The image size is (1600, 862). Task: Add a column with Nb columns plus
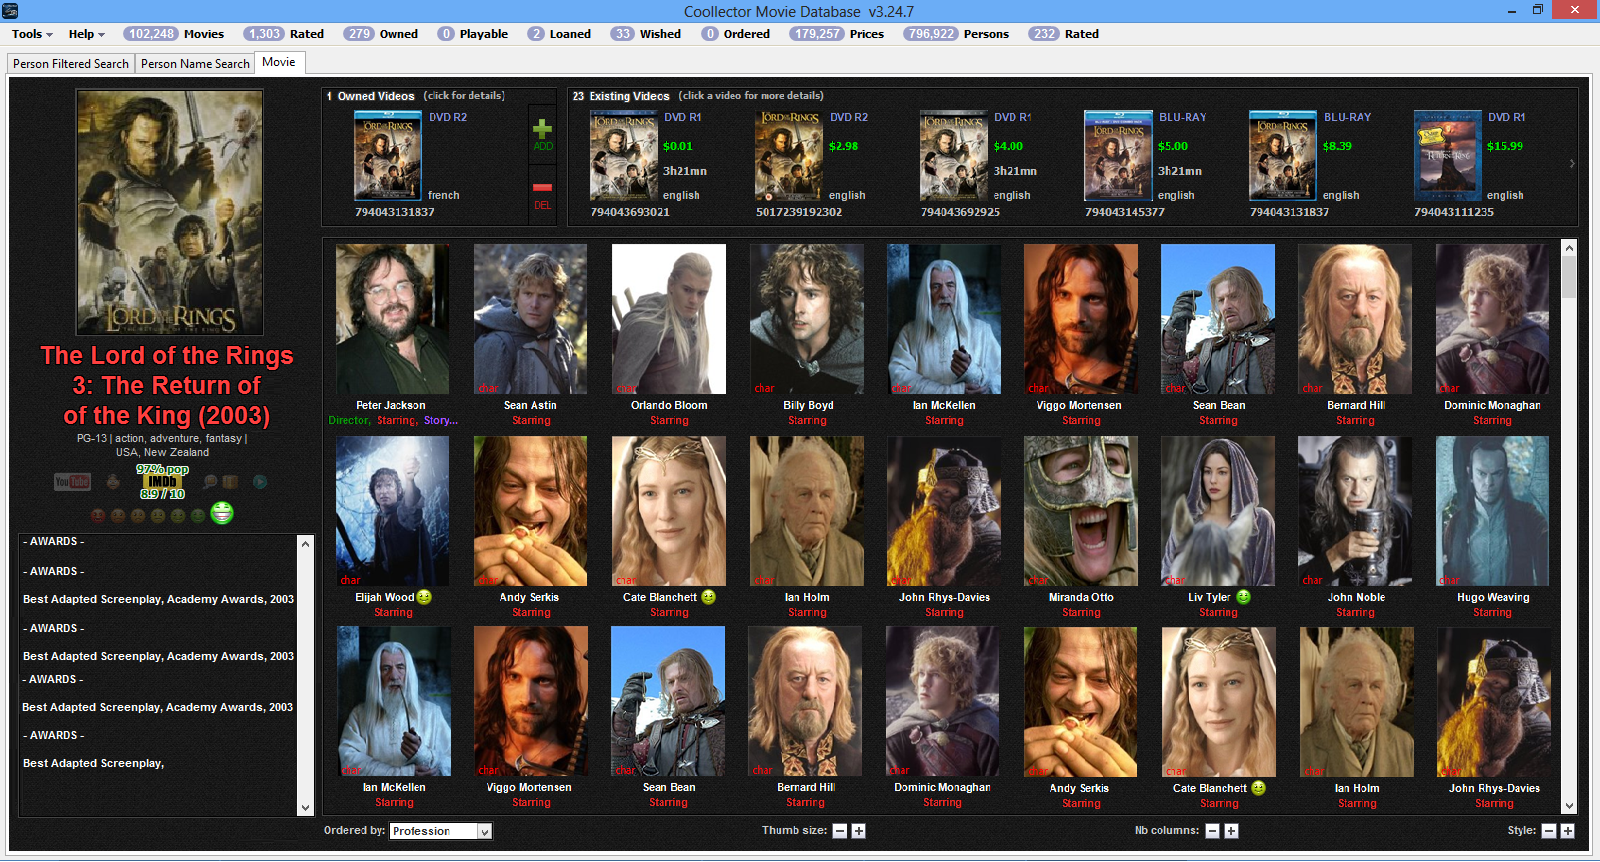[x=1231, y=831]
